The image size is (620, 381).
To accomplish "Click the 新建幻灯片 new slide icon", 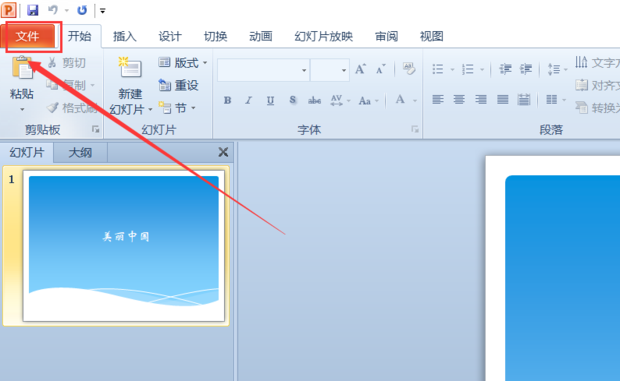I will pos(130,68).
